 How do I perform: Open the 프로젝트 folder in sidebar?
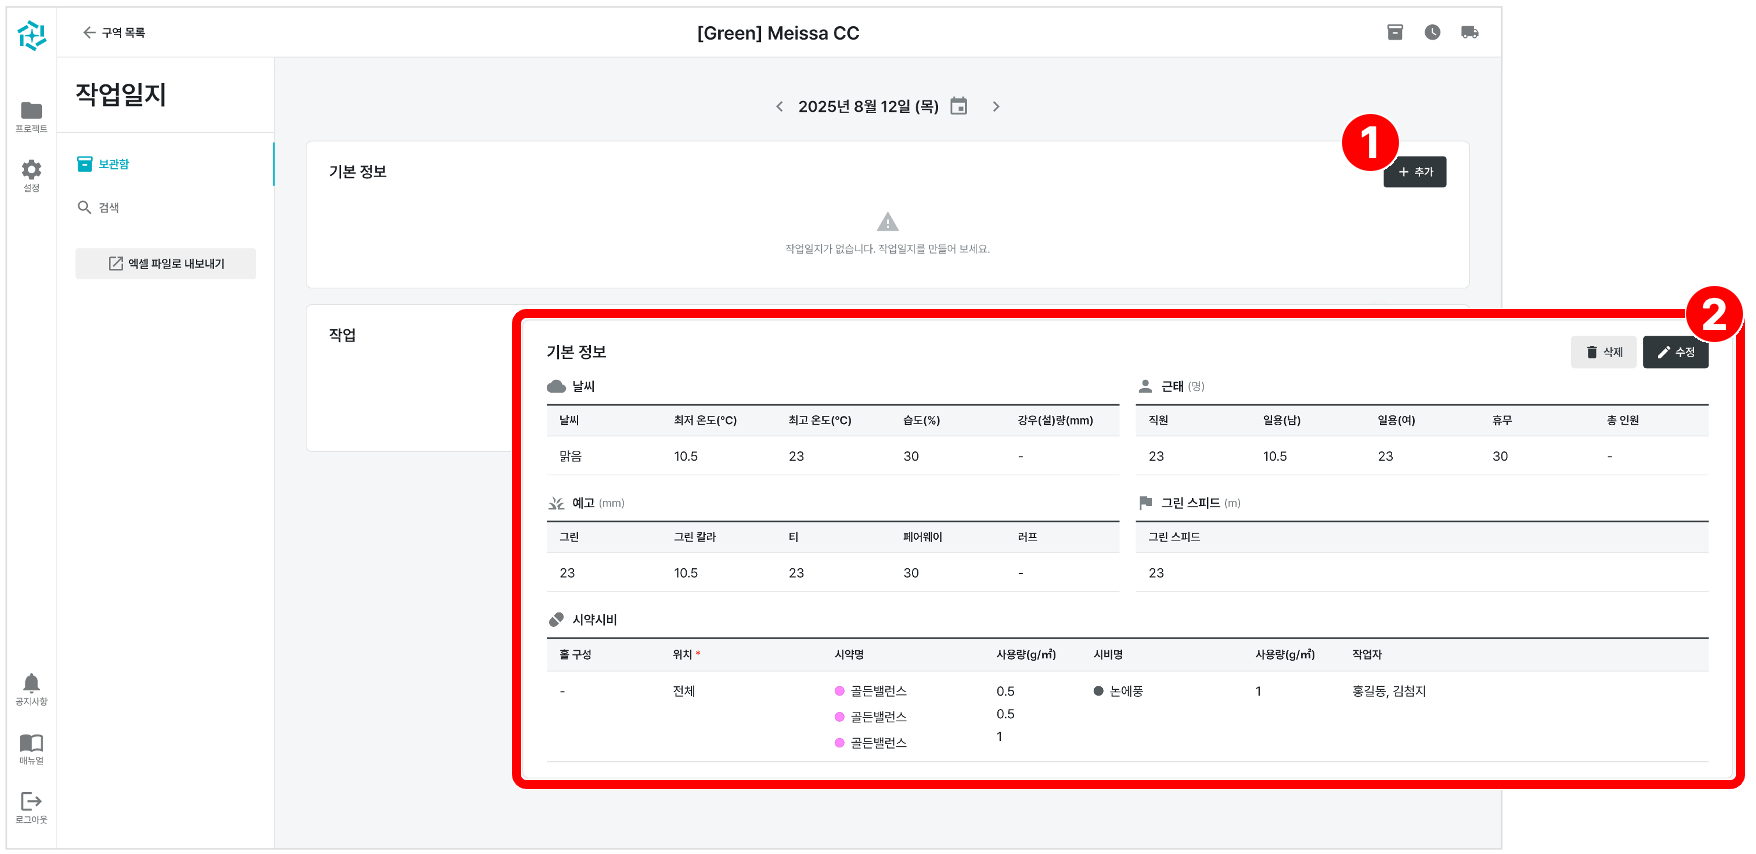31,115
